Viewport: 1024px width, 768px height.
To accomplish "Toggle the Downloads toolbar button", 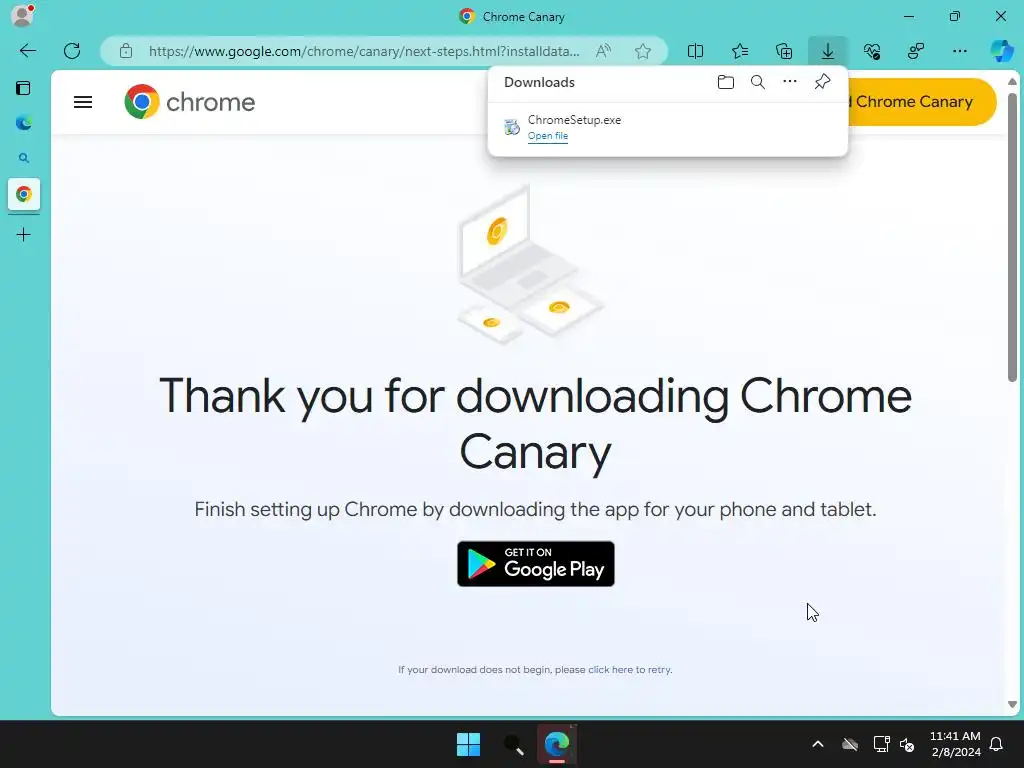I will click(827, 51).
